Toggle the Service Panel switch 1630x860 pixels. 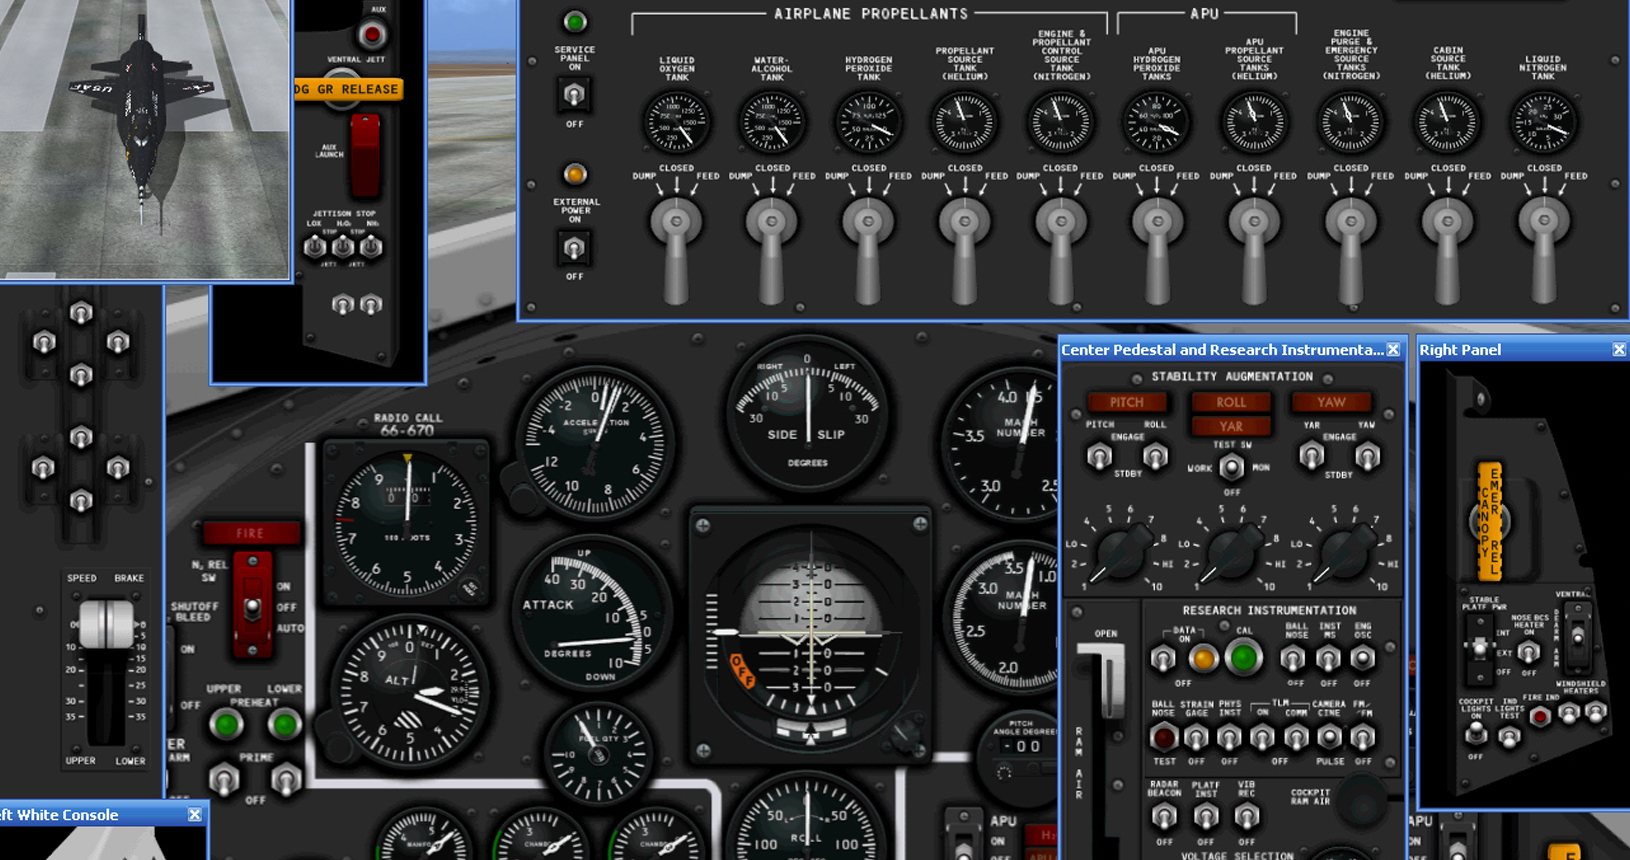click(x=574, y=95)
